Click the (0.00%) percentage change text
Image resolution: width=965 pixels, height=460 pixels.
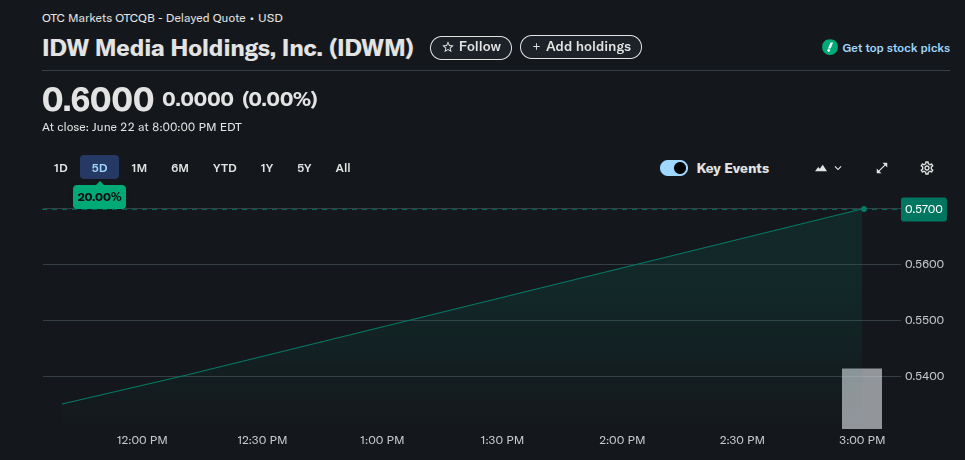(x=280, y=99)
